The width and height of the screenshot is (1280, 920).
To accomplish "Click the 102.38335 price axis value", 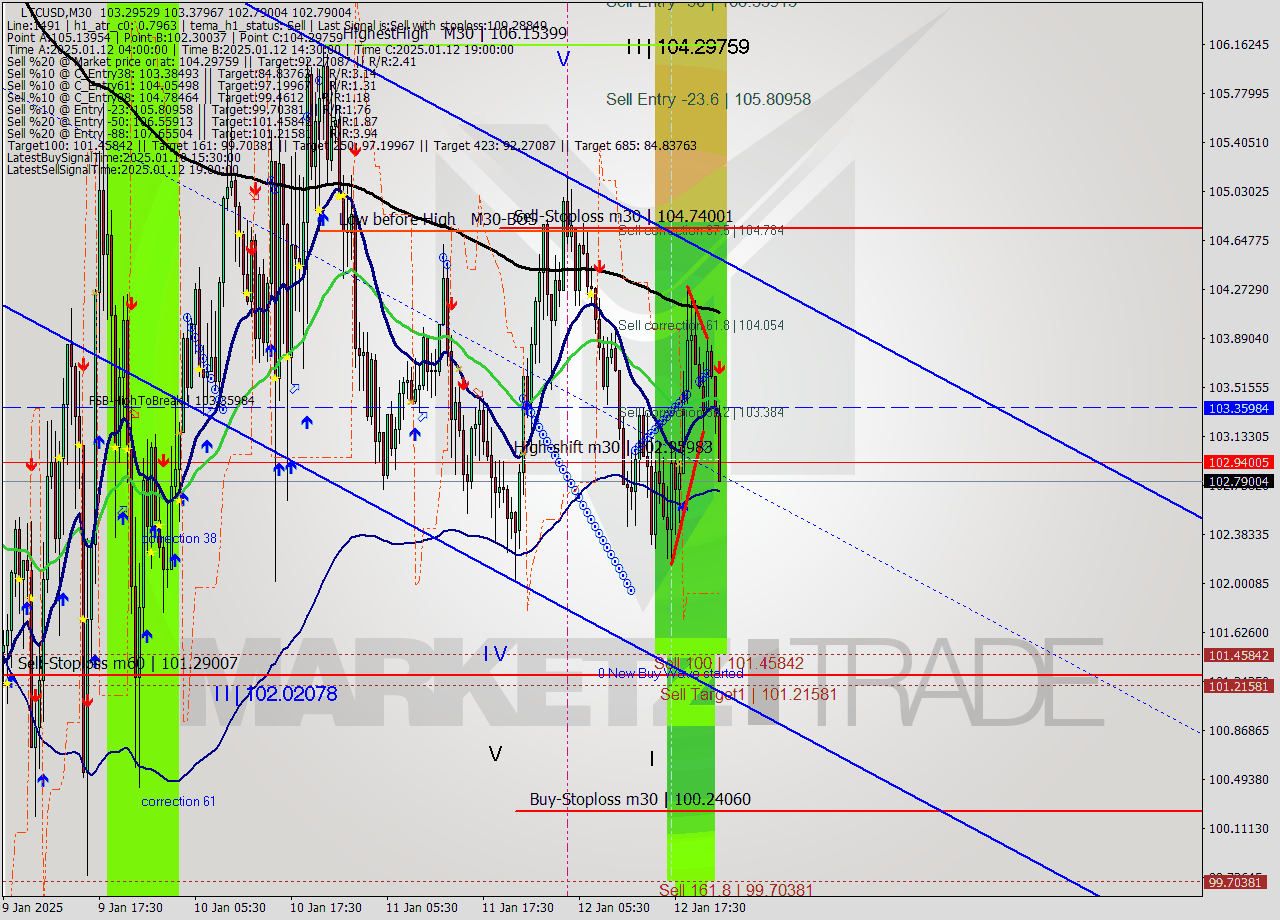I will tap(1238, 535).
